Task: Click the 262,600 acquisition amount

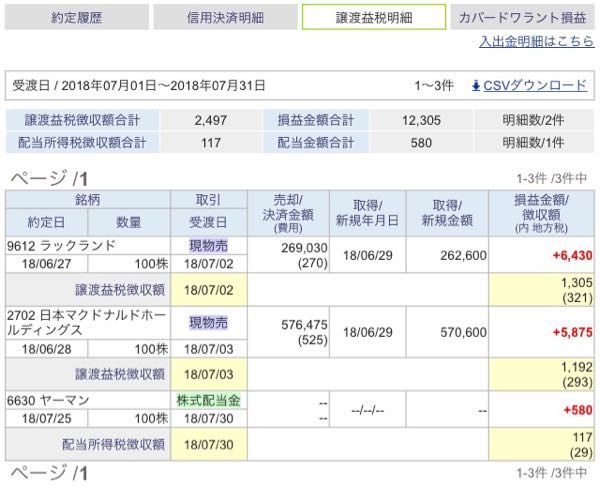Action: pyautogui.click(x=463, y=255)
